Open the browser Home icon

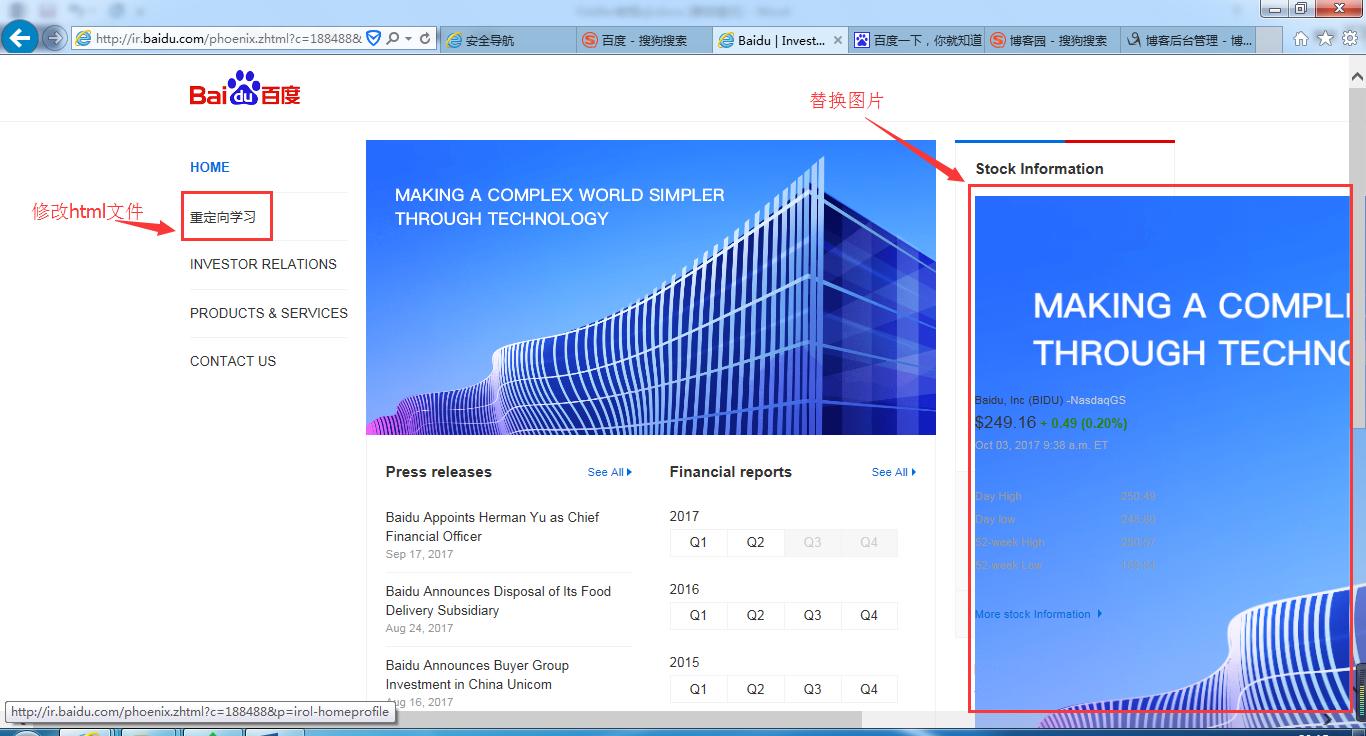click(1301, 39)
